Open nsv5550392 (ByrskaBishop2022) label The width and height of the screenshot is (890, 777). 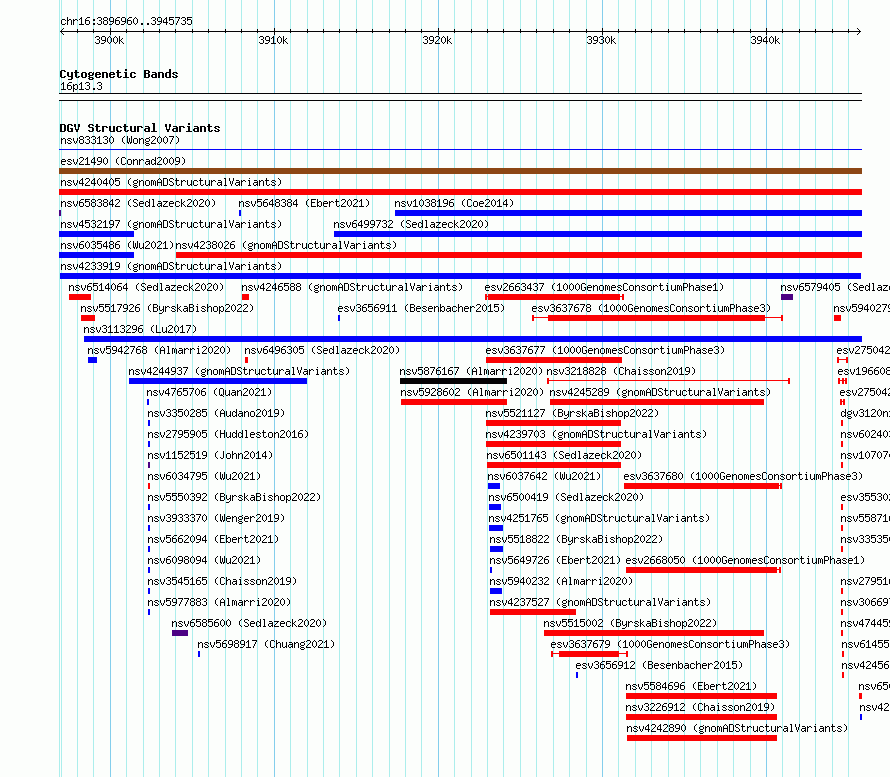(x=234, y=497)
